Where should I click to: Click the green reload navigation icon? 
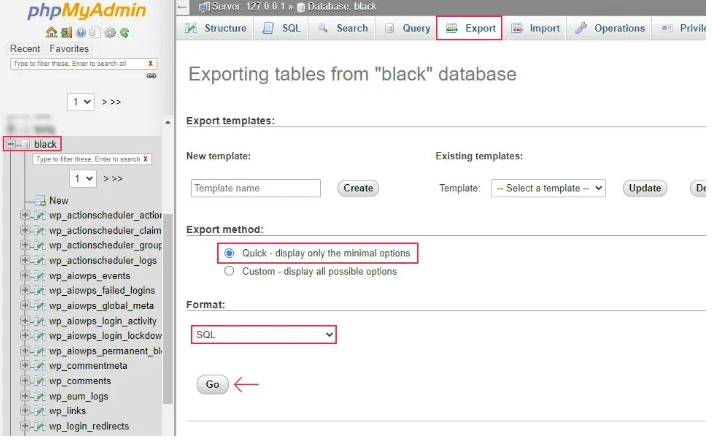(x=123, y=32)
